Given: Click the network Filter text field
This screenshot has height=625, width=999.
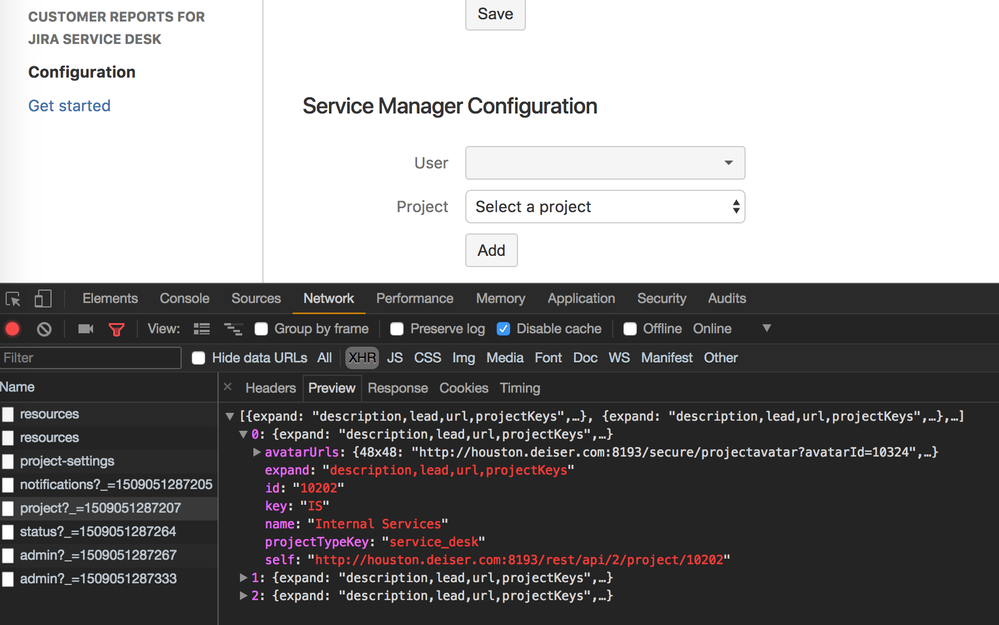Looking at the screenshot, I should click(x=90, y=358).
